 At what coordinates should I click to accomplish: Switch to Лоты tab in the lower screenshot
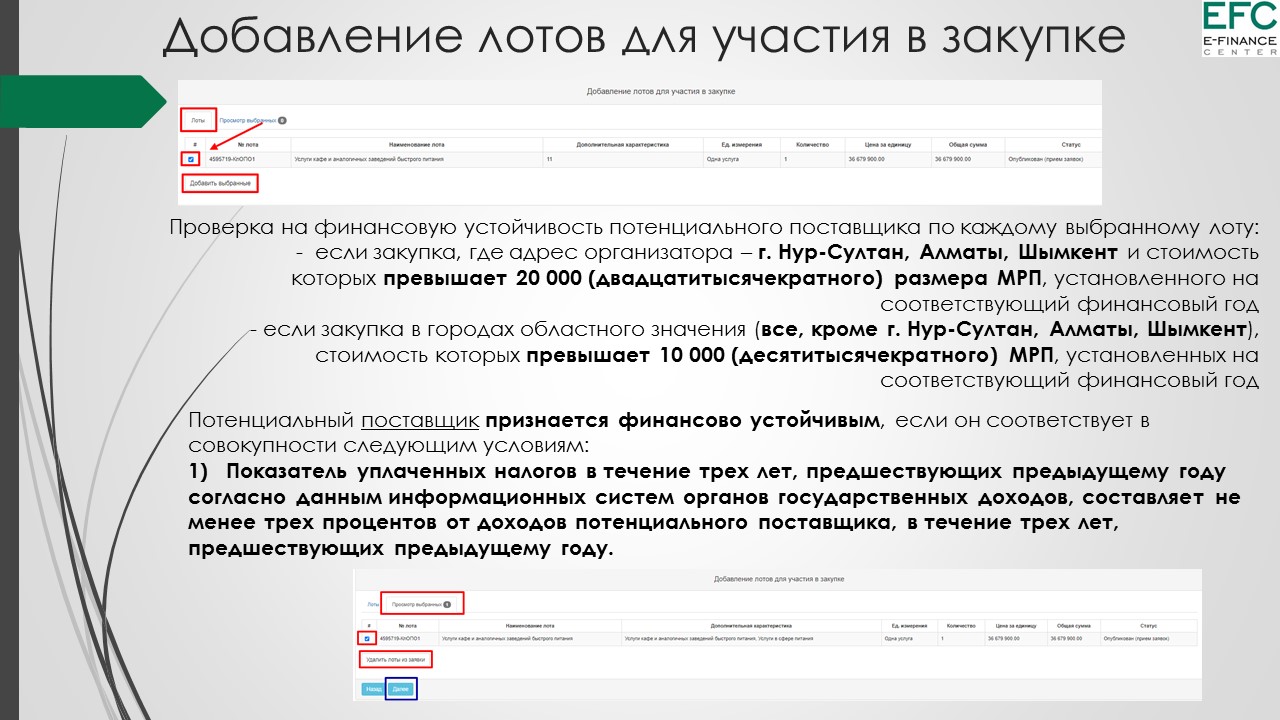click(x=372, y=604)
